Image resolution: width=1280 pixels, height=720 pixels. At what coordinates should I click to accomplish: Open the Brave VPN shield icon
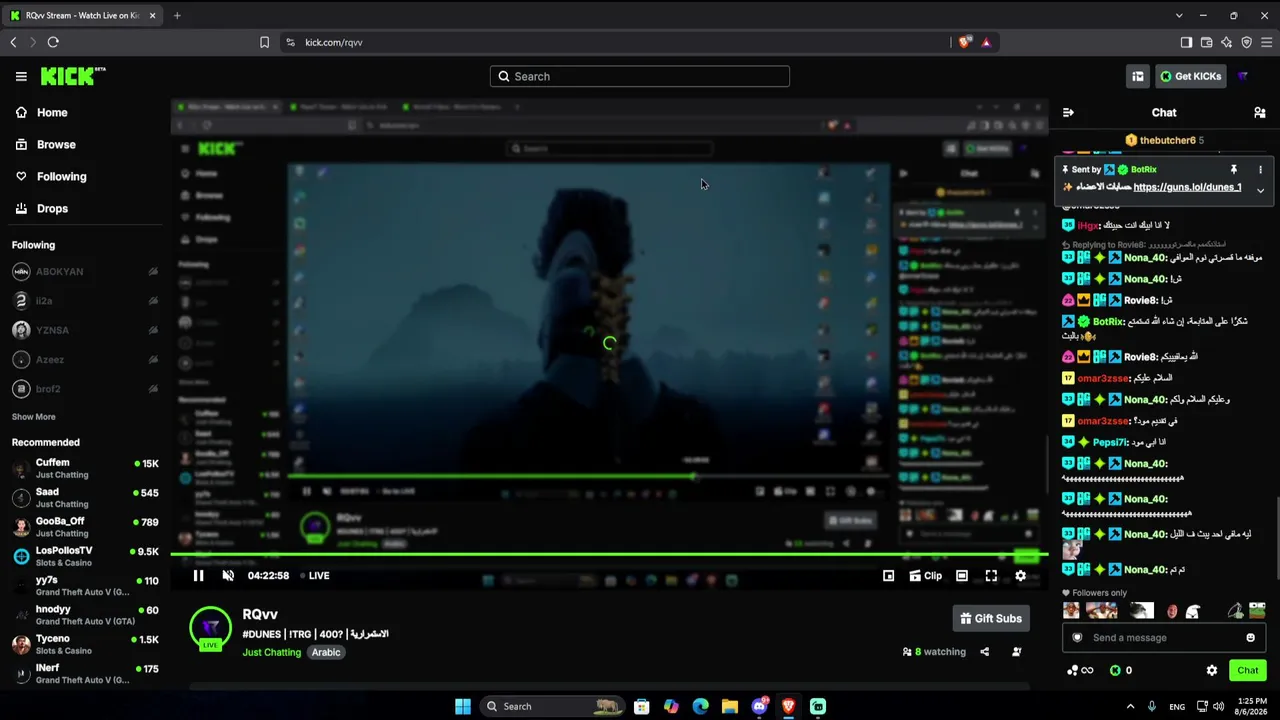point(1246,42)
